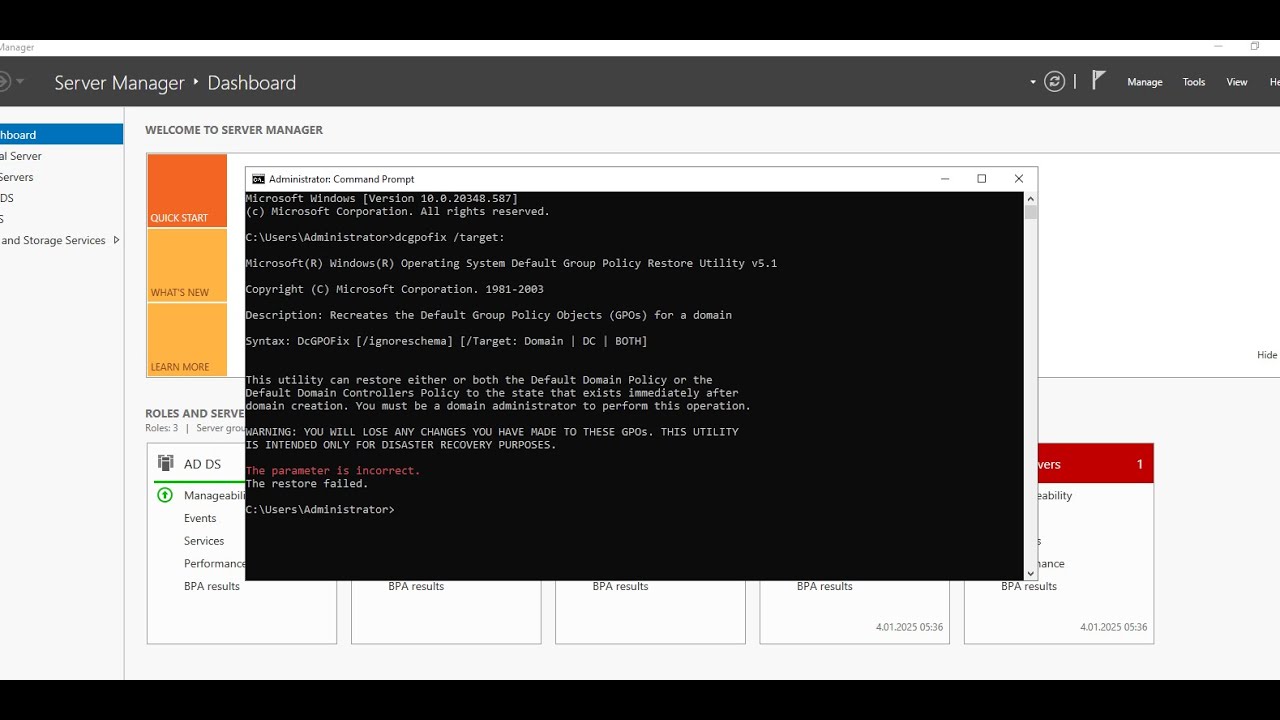The image size is (1280, 720).
Task: Click the circular back navigation arrow
Action: 8,81
